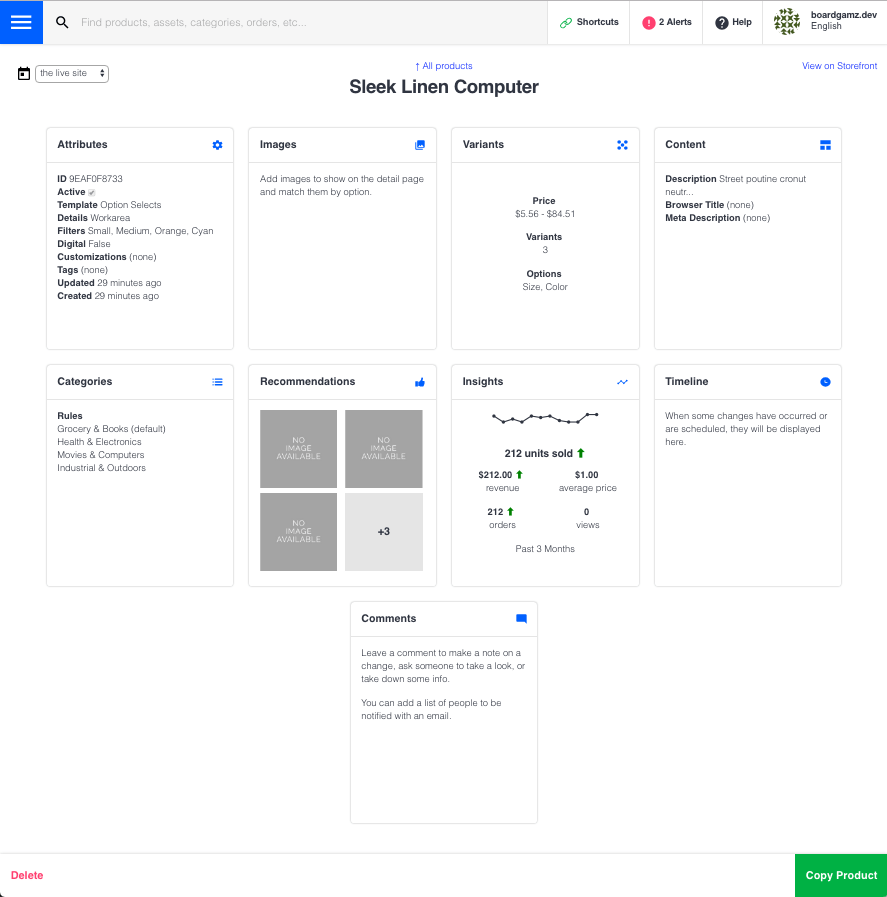Open the Images card heading

point(278,145)
